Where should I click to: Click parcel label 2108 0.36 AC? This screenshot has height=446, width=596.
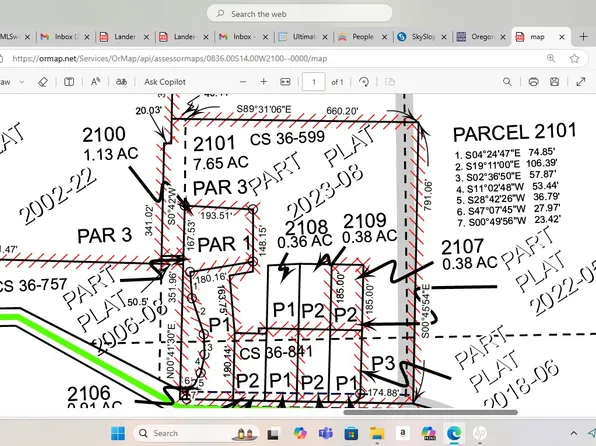coord(305,235)
